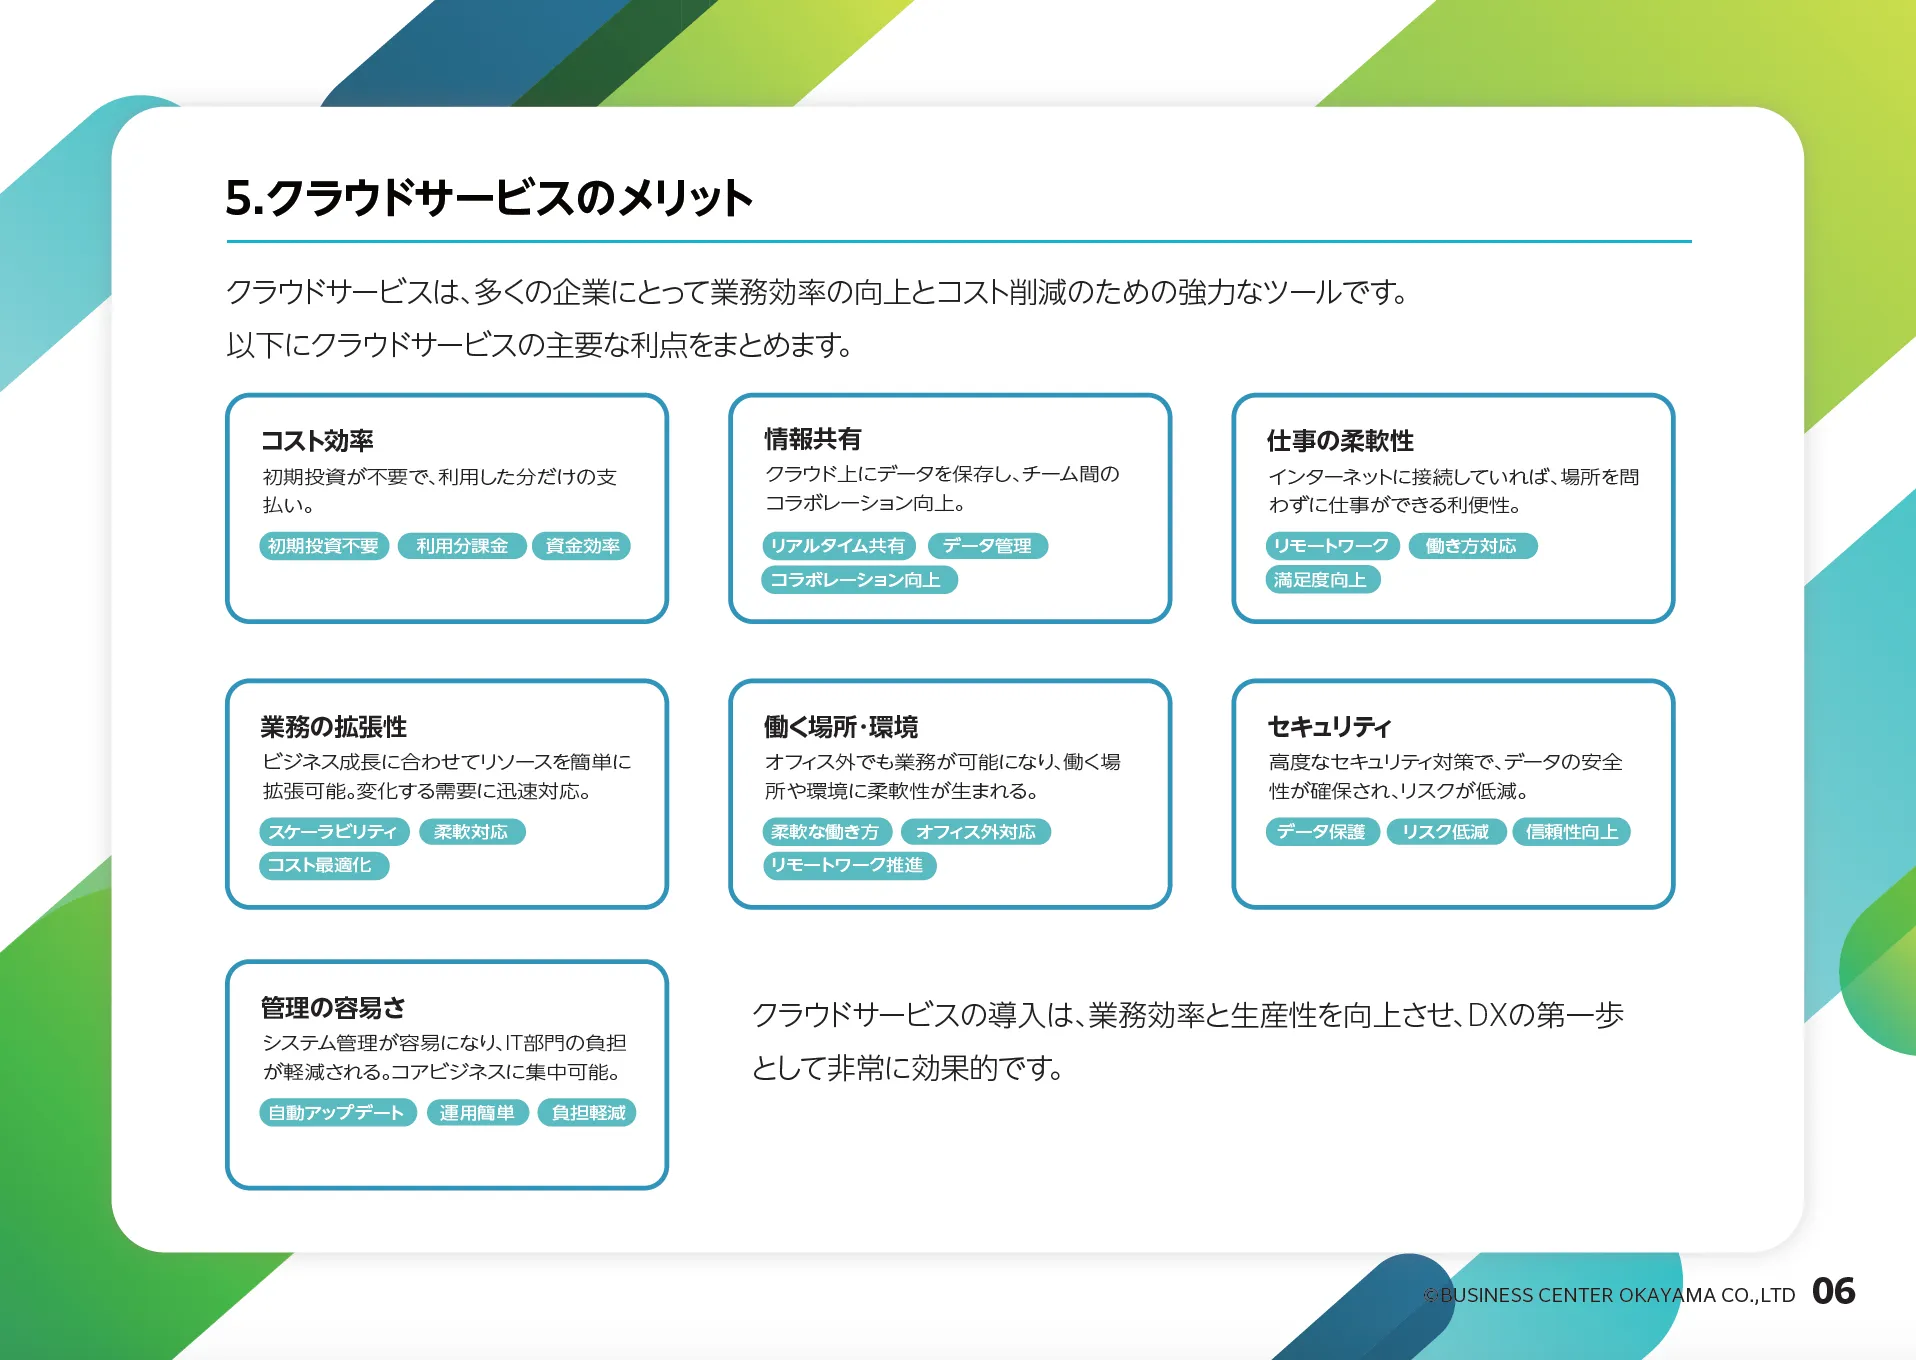Select the 仕事の柔軟性 card title
This screenshot has height=1360, width=1916.
pyautogui.click(x=1340, y=441)
